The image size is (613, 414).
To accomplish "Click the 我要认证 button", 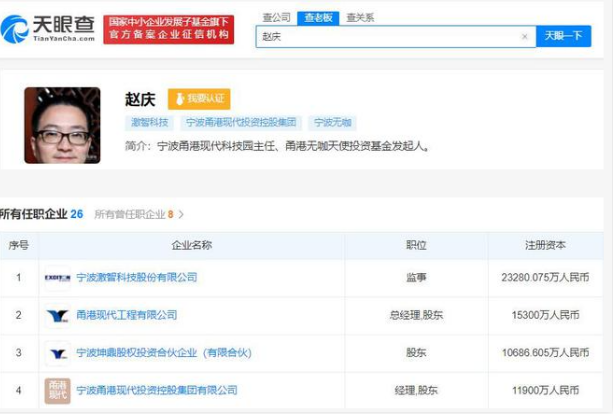I will pyautogui.click(x=199, y=99).
